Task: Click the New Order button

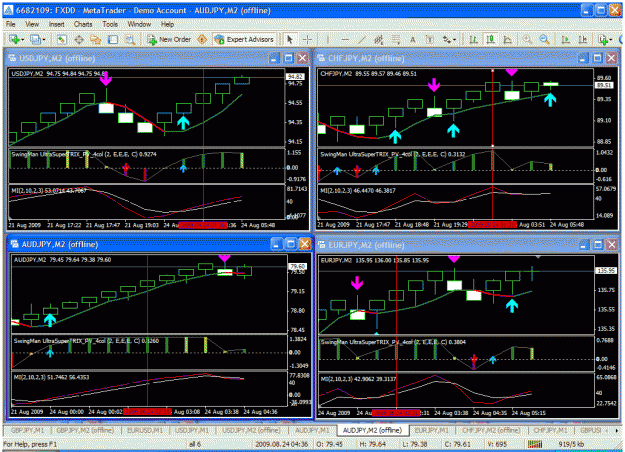Action: [x=169, y=39]
